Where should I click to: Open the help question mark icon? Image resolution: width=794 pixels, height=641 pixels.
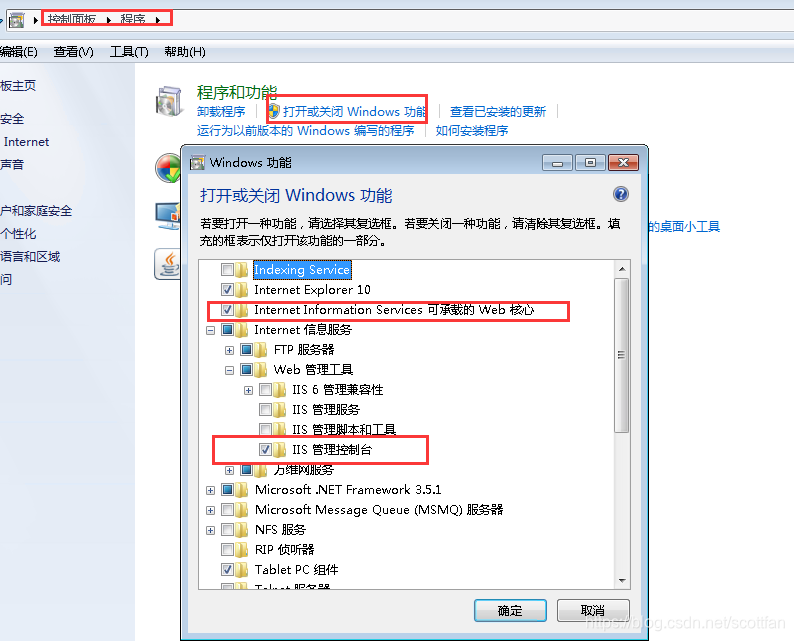[620, 194]
